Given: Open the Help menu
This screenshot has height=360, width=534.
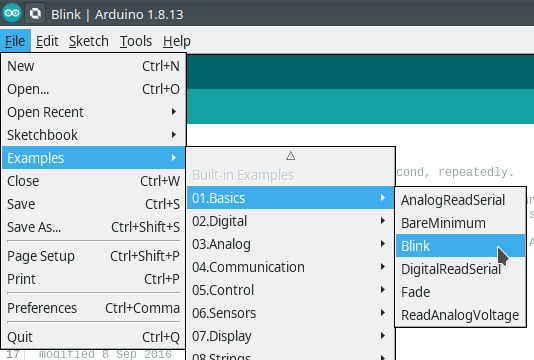Looking at the screenshot, I should (x=176, y=41).
